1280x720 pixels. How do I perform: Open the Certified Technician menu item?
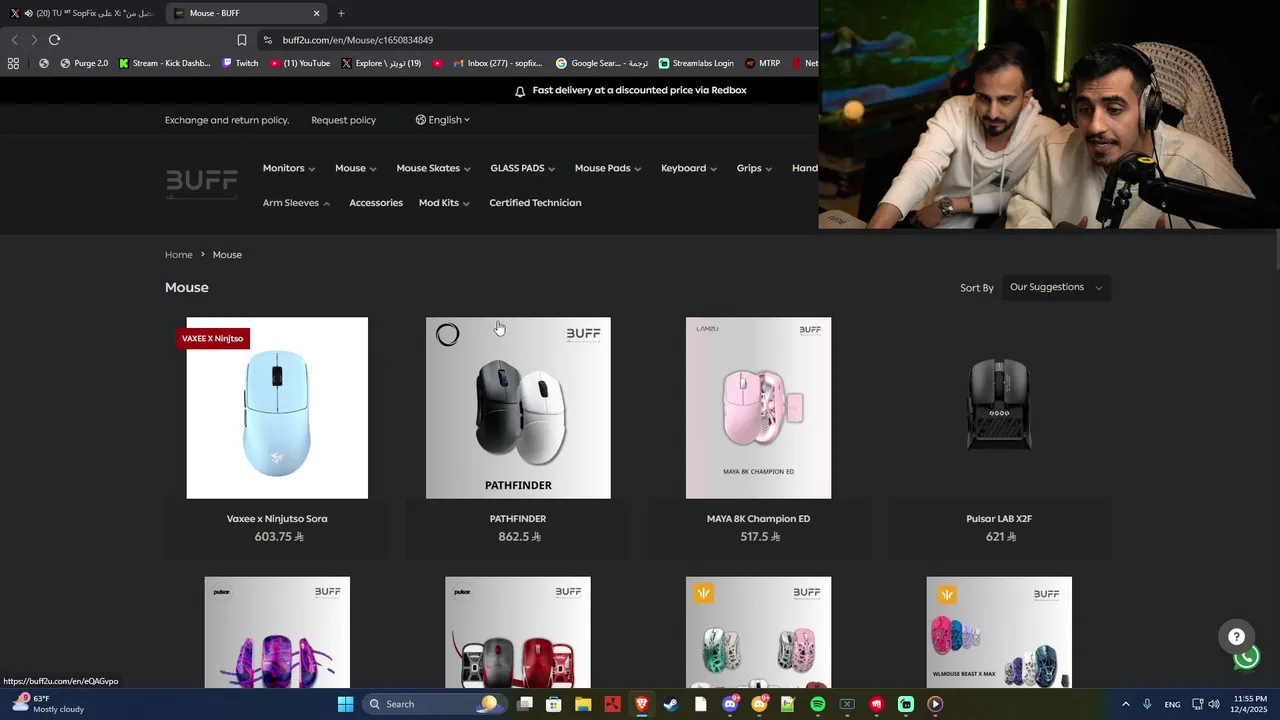click(x=535, y=203)
